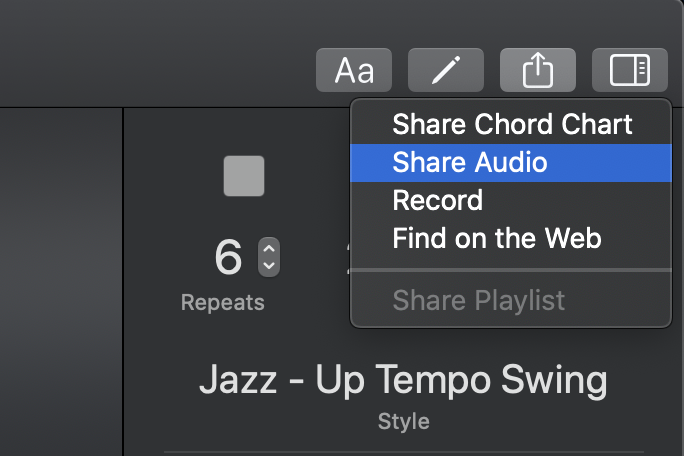This screenshot has height=456, width=684.
Task: Stop playback with the grey square
Action: [x=244, y=176]
